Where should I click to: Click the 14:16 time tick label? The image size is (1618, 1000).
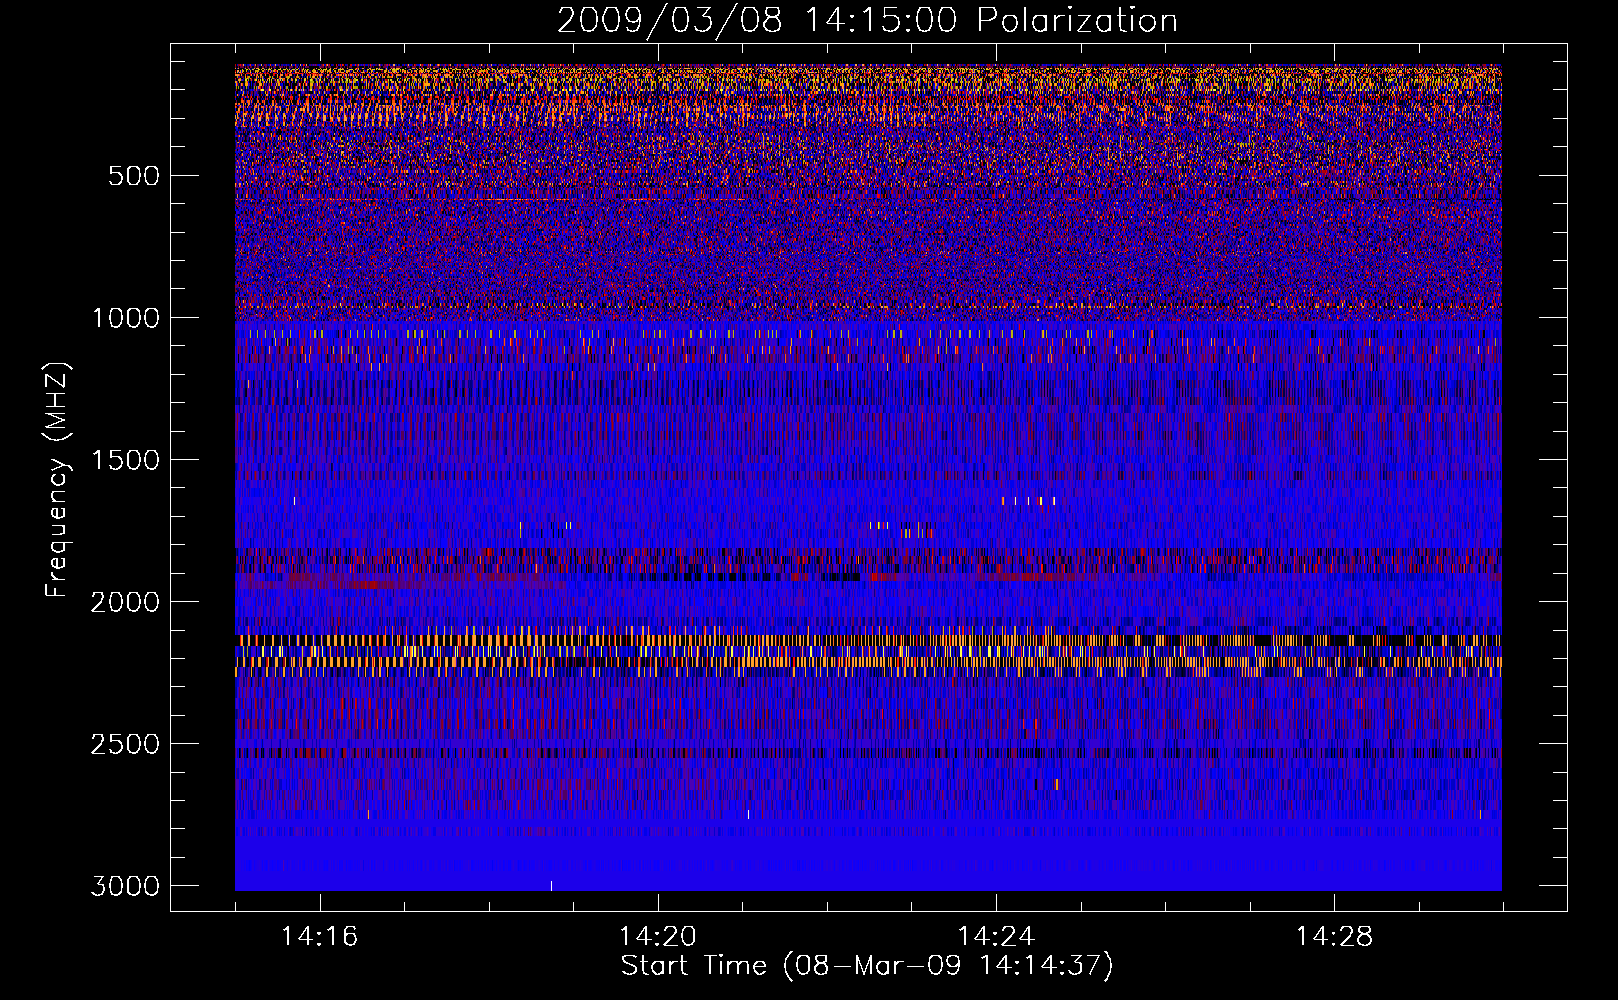coord(319,937)
